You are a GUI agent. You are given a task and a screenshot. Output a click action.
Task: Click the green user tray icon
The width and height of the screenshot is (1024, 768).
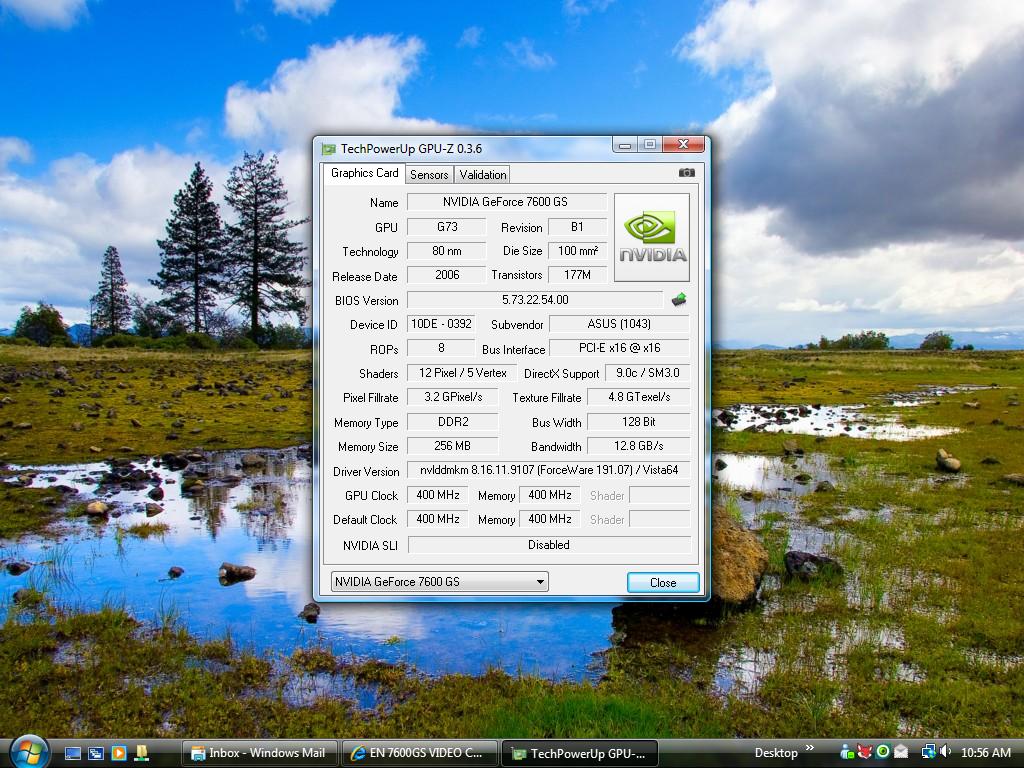point(847,752)
